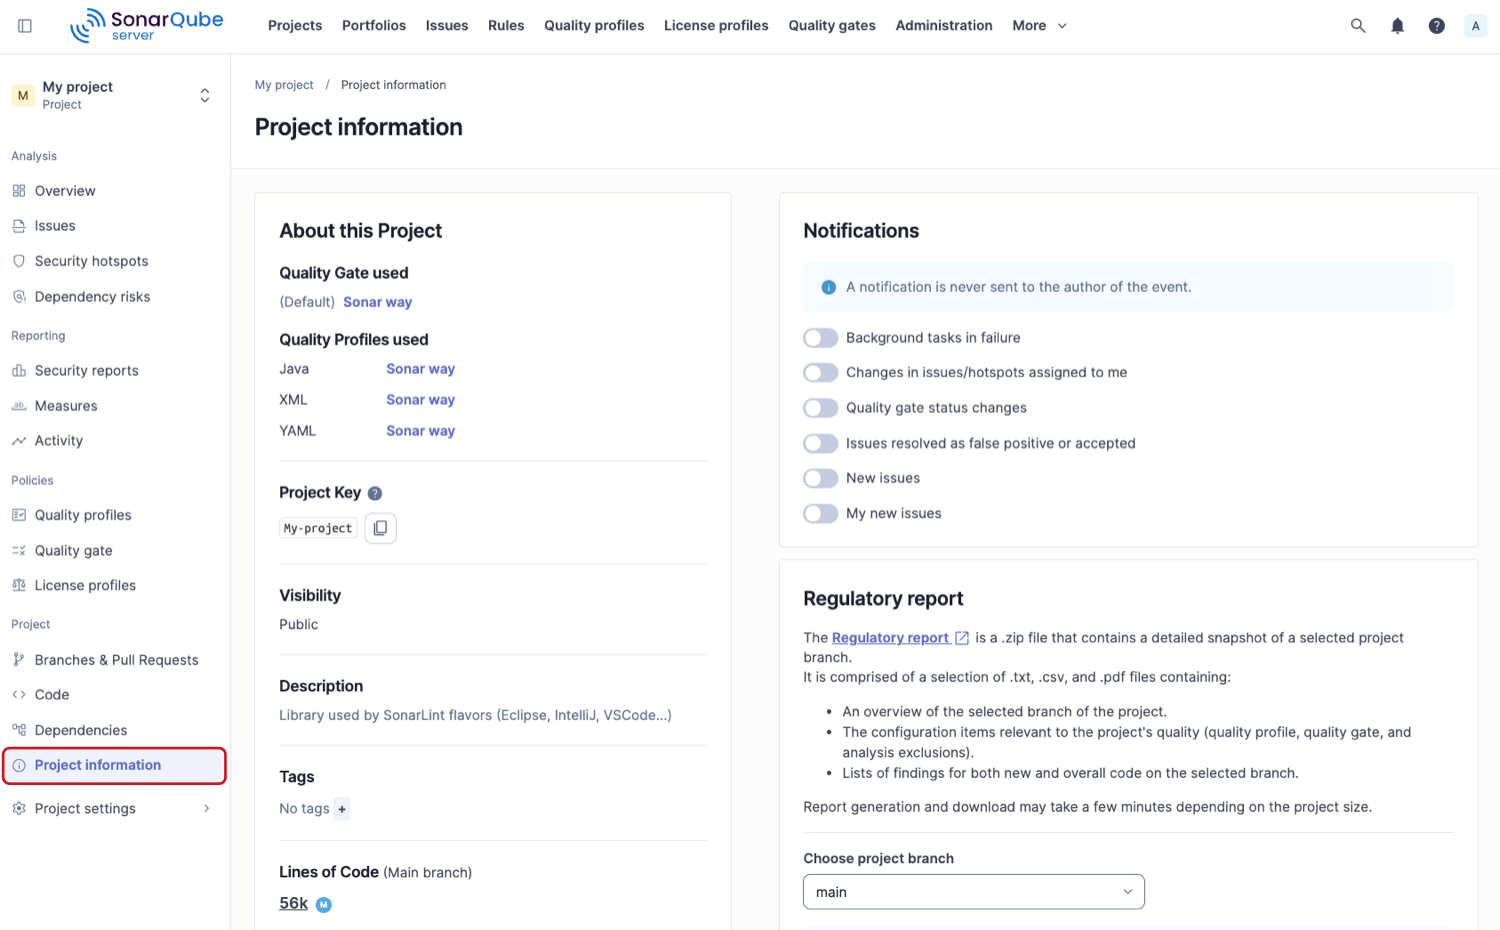
Task: Open the search magnifier icon
Action: (x=1358, y=25)
